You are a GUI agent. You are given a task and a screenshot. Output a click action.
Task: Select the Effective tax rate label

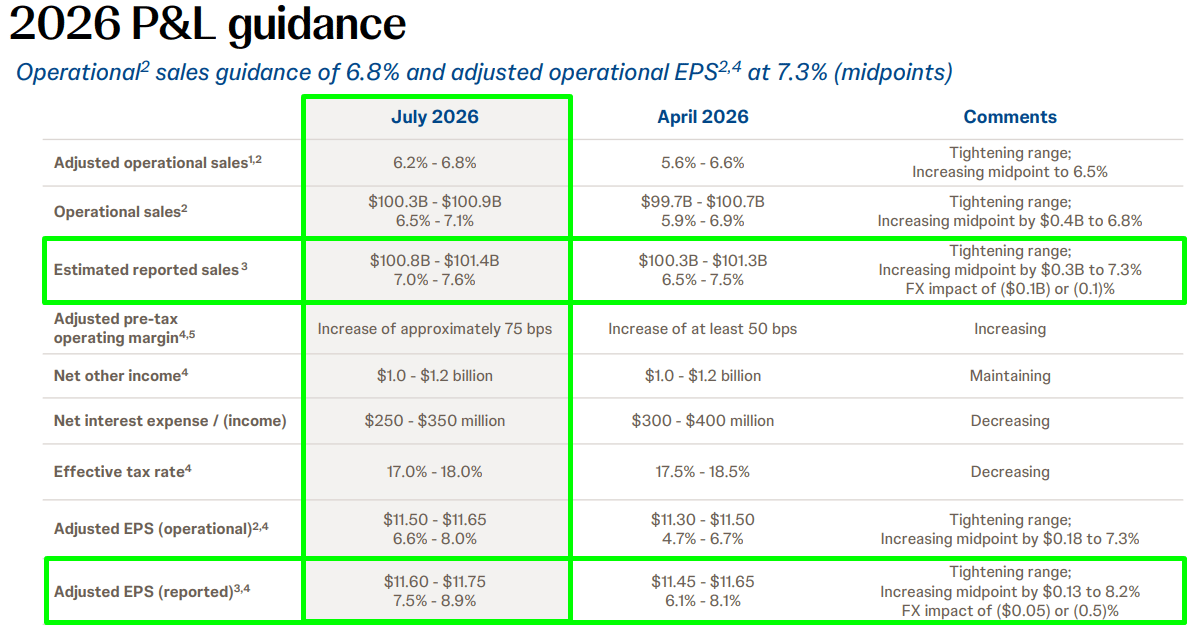pyautogui.click(x=122, y=472)
